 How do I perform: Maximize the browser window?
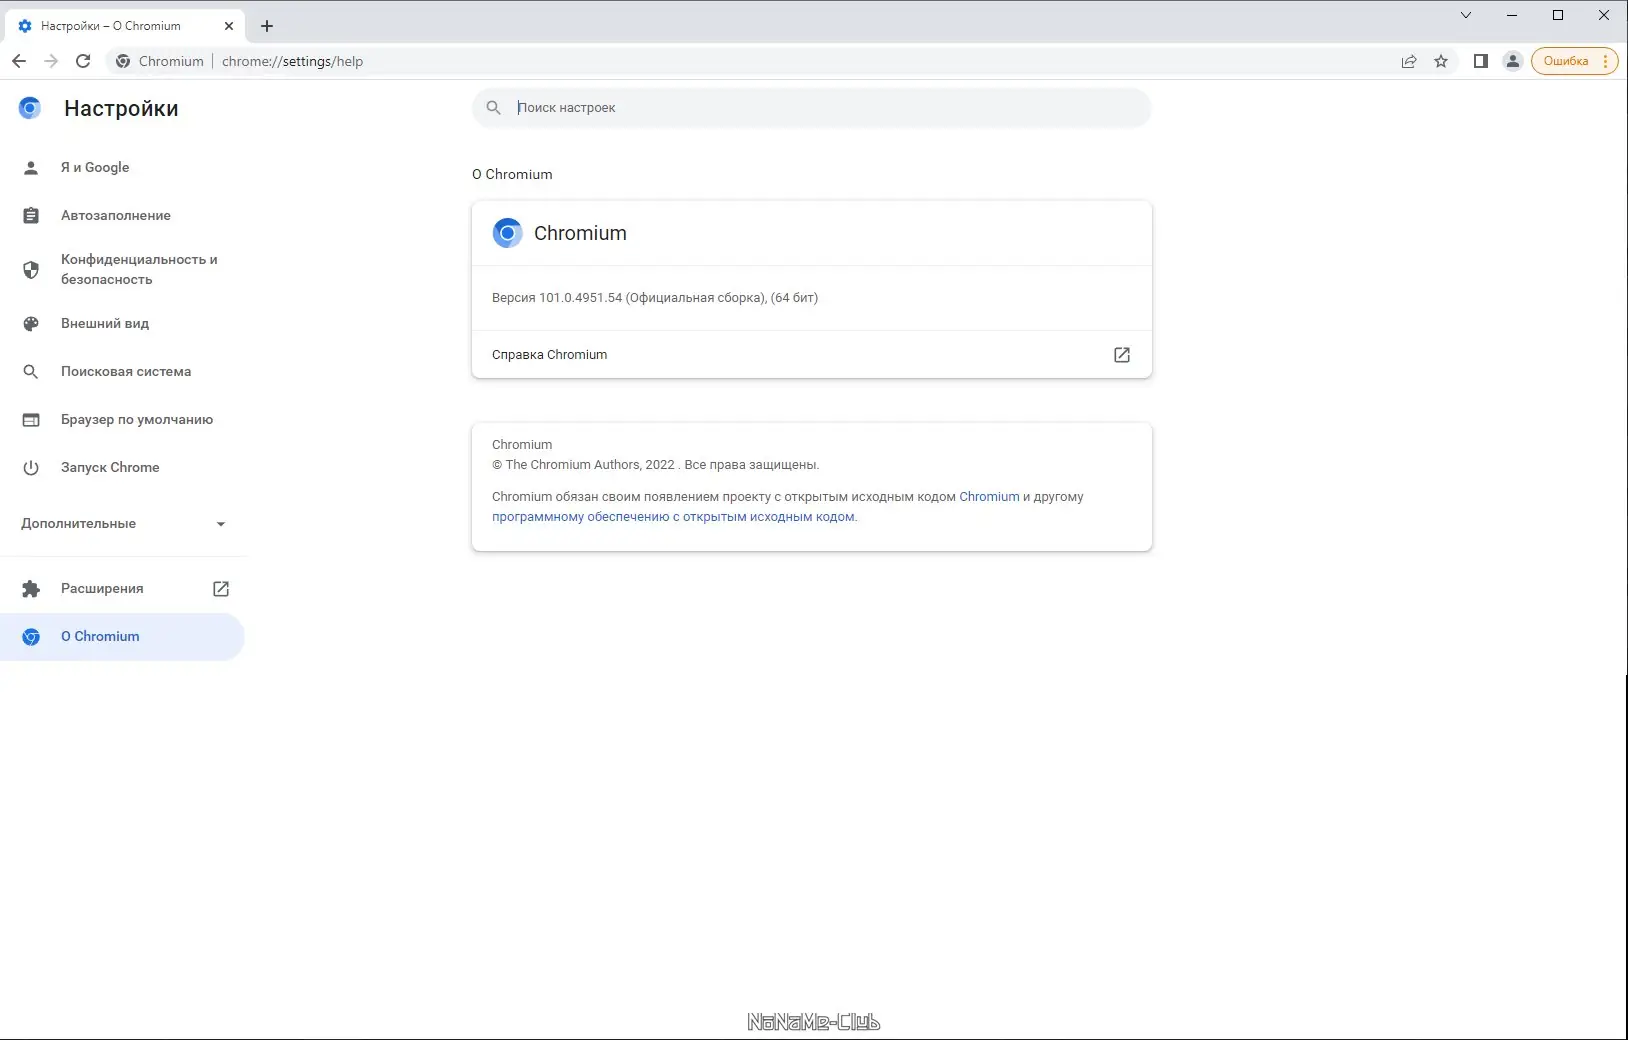tap(1558, 15)
